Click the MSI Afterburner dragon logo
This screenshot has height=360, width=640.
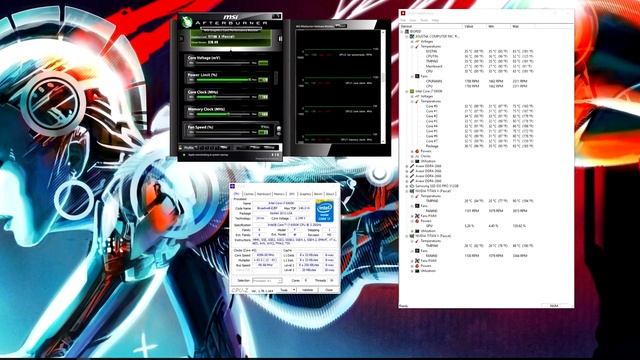point(187,21)
